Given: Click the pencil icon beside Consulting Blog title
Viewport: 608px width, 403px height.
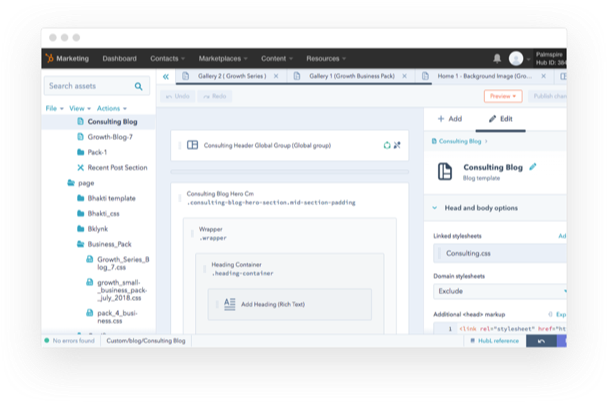Looking at the screenshot, I should [533, 166].
